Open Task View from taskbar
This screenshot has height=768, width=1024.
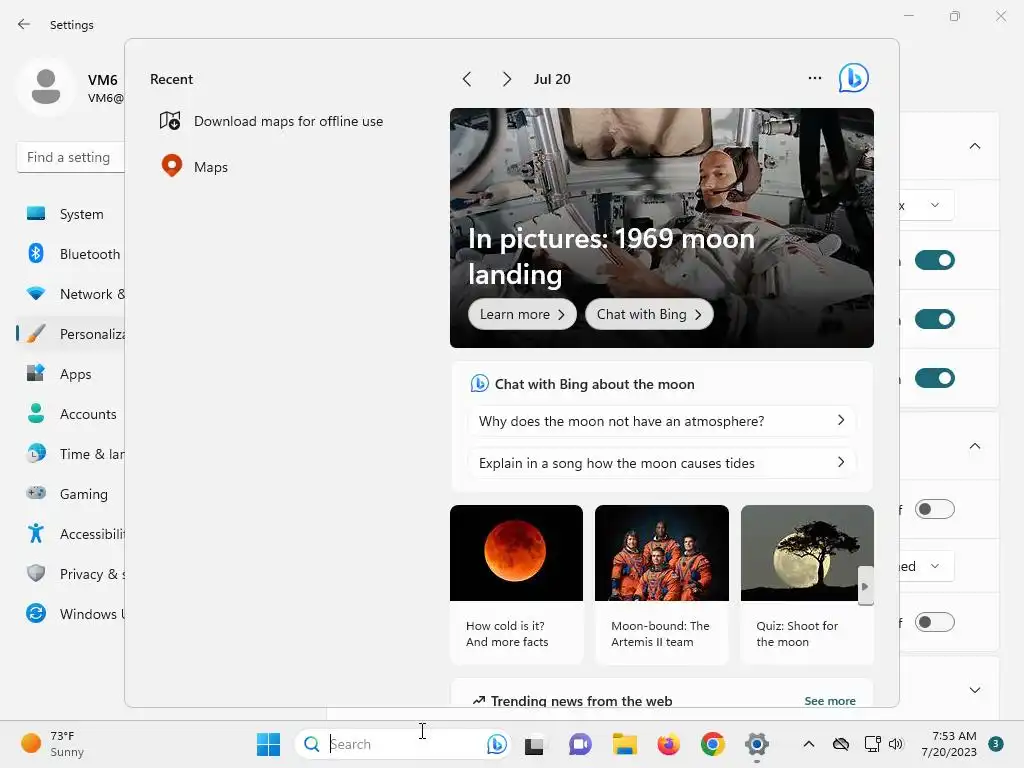[534, 744]
